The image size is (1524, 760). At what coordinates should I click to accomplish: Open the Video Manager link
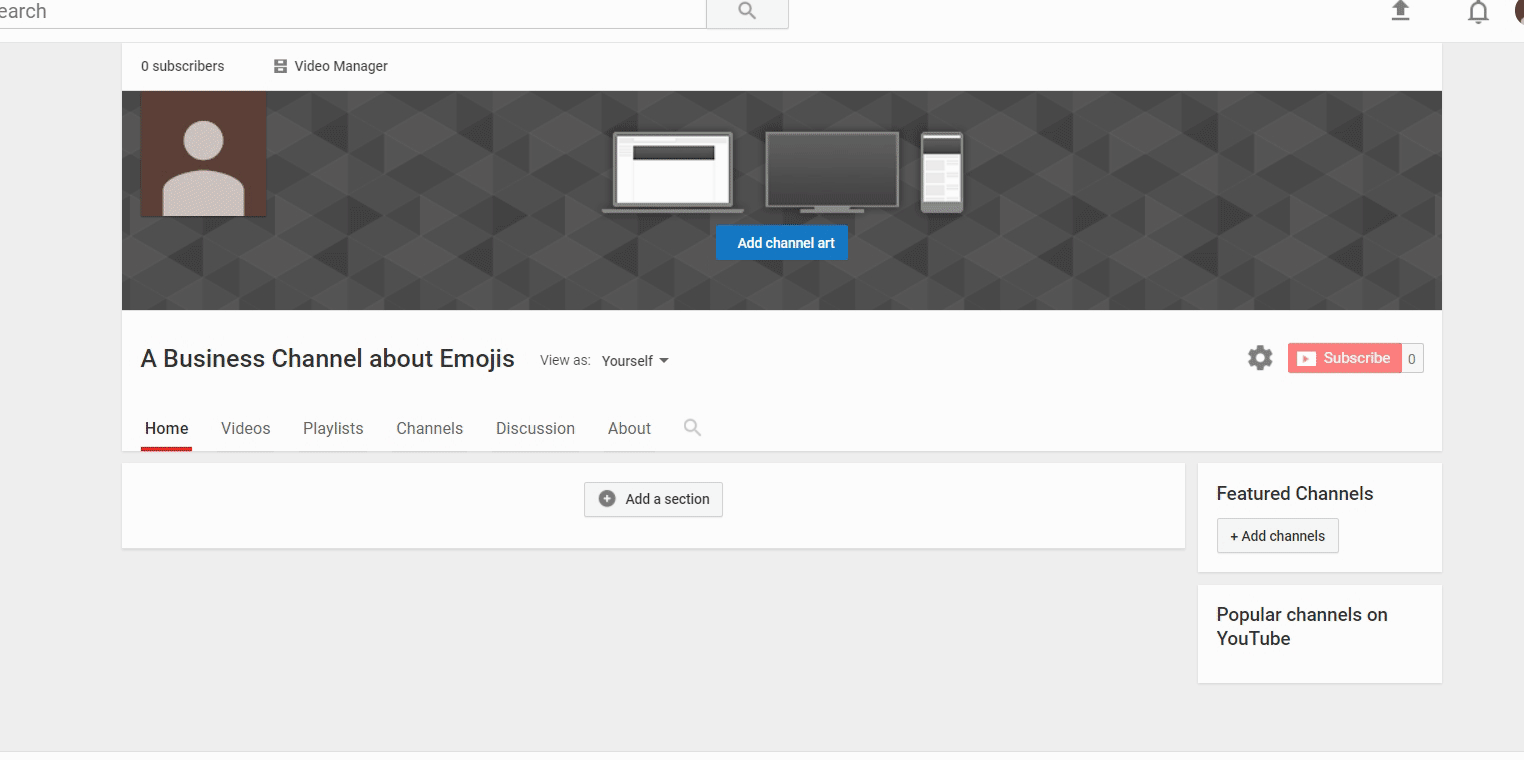(x=331, y=66)
